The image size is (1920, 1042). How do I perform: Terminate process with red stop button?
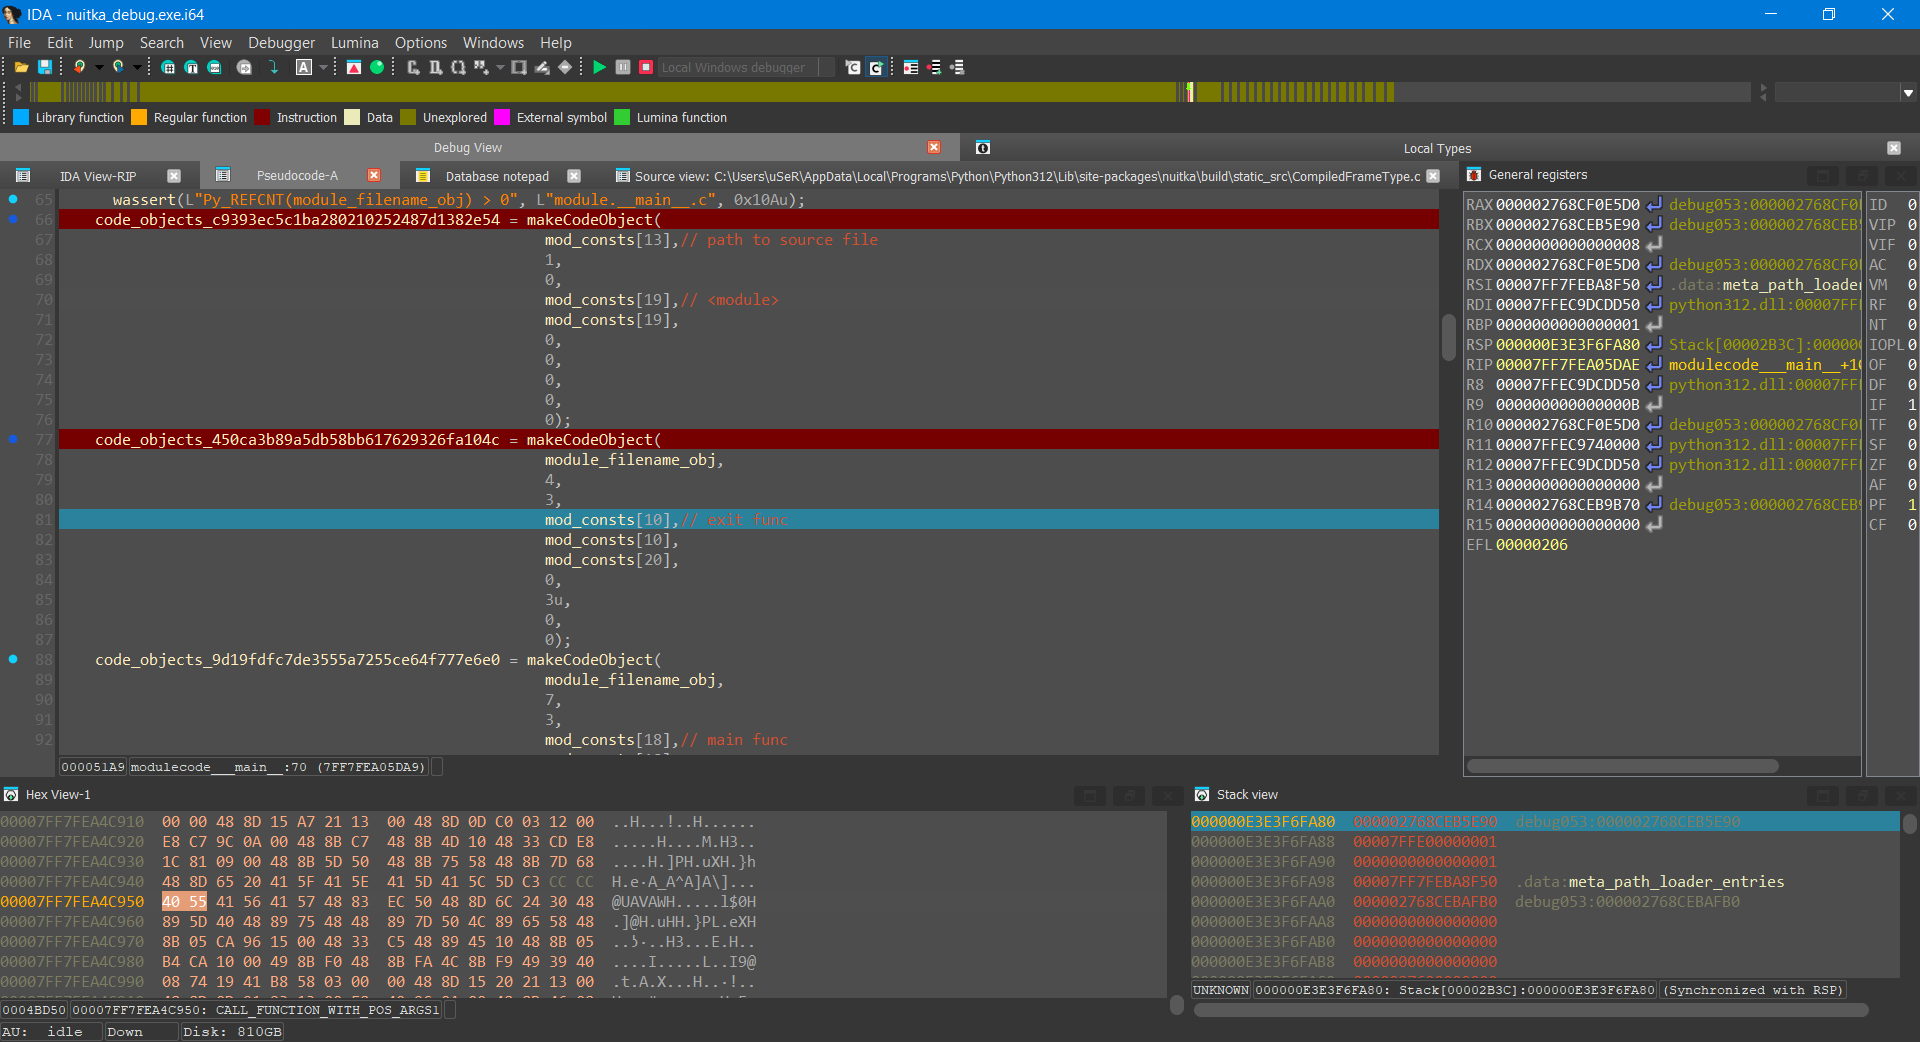647,67
